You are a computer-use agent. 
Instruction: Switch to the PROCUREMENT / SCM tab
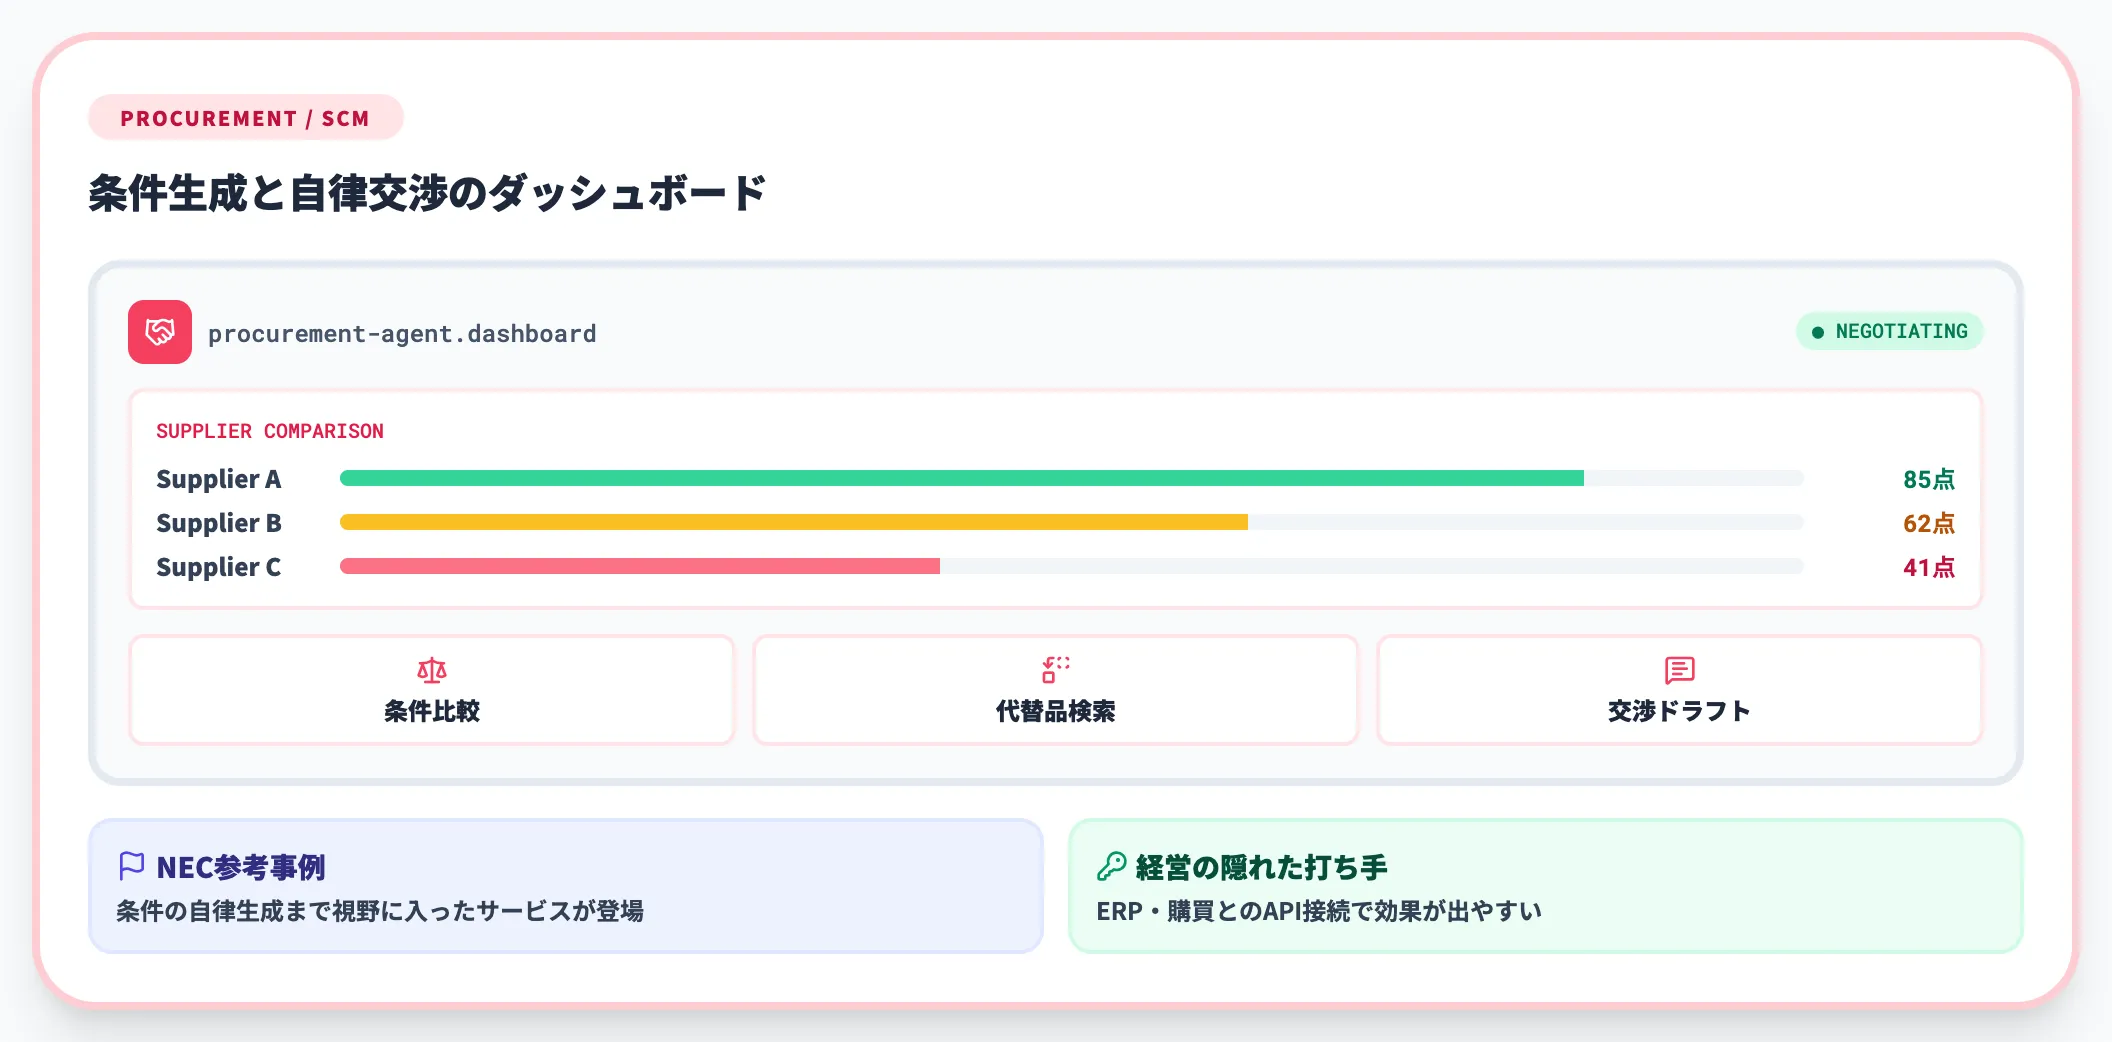point(245,117)
